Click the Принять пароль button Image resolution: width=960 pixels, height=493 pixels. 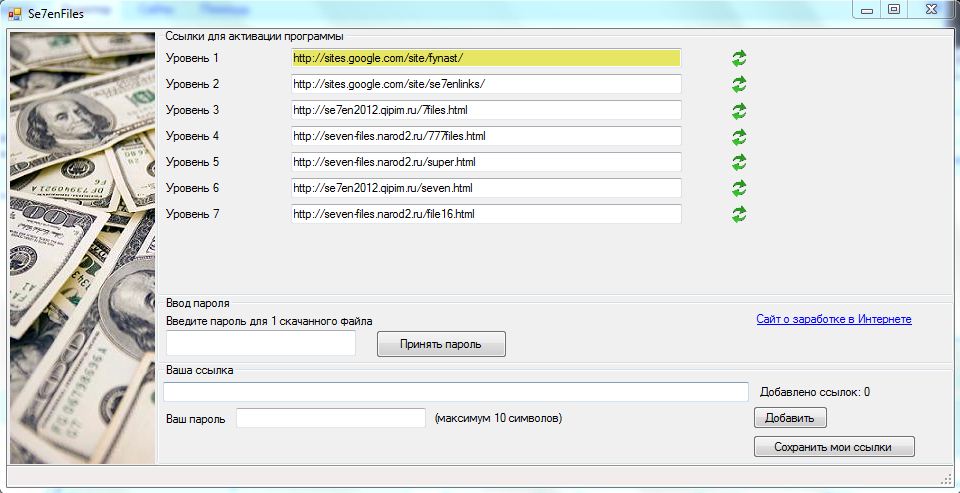click(441, 344)
